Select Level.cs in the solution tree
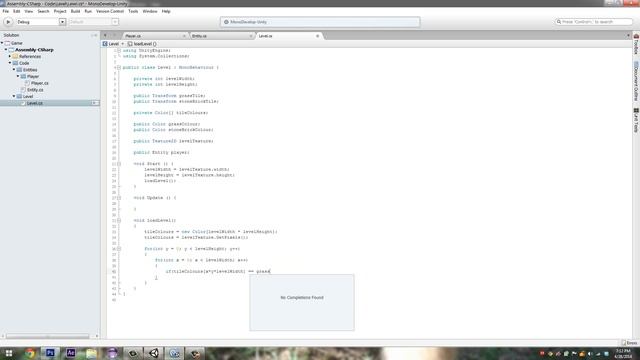 coord(35,103)
